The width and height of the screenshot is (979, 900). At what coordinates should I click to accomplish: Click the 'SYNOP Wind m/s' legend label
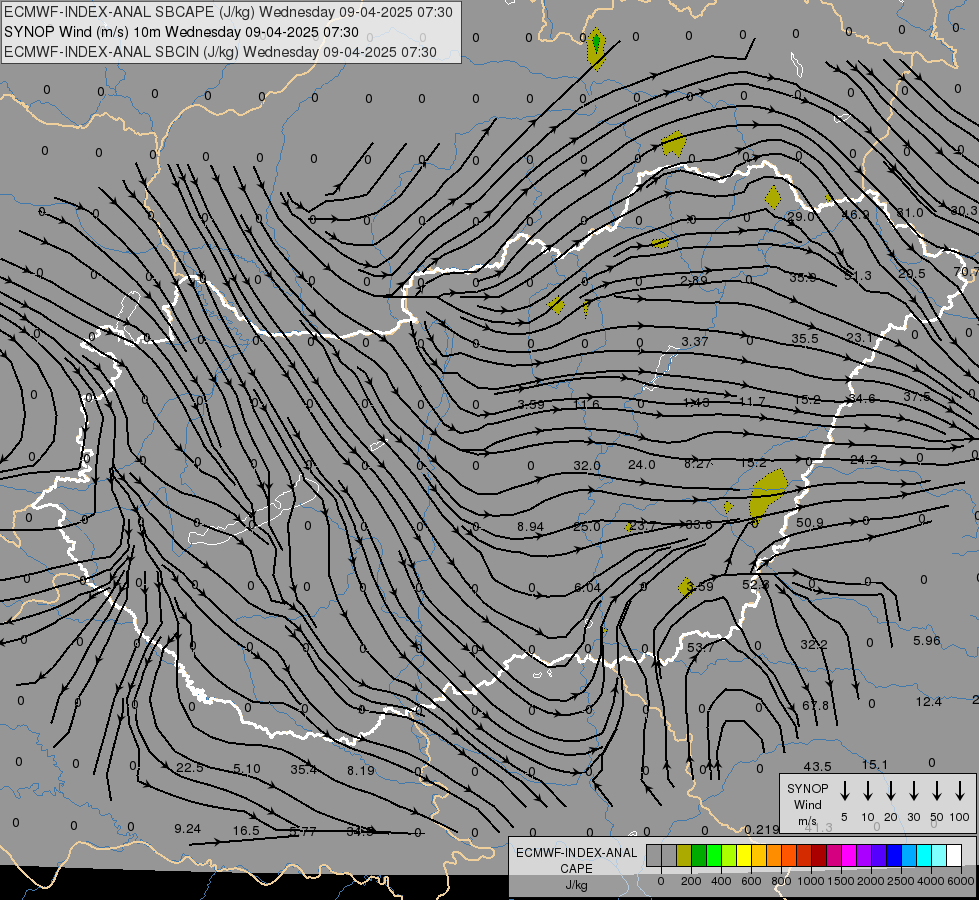(807, 805)
